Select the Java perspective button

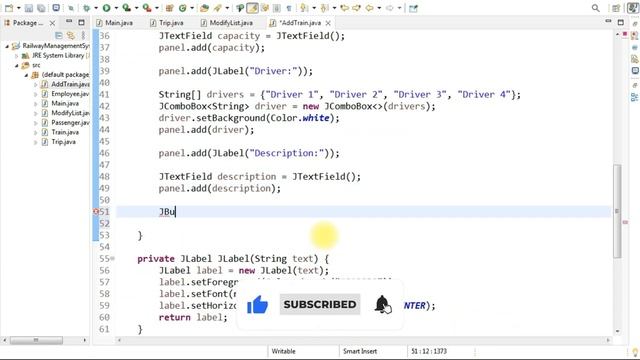[632, 8]
